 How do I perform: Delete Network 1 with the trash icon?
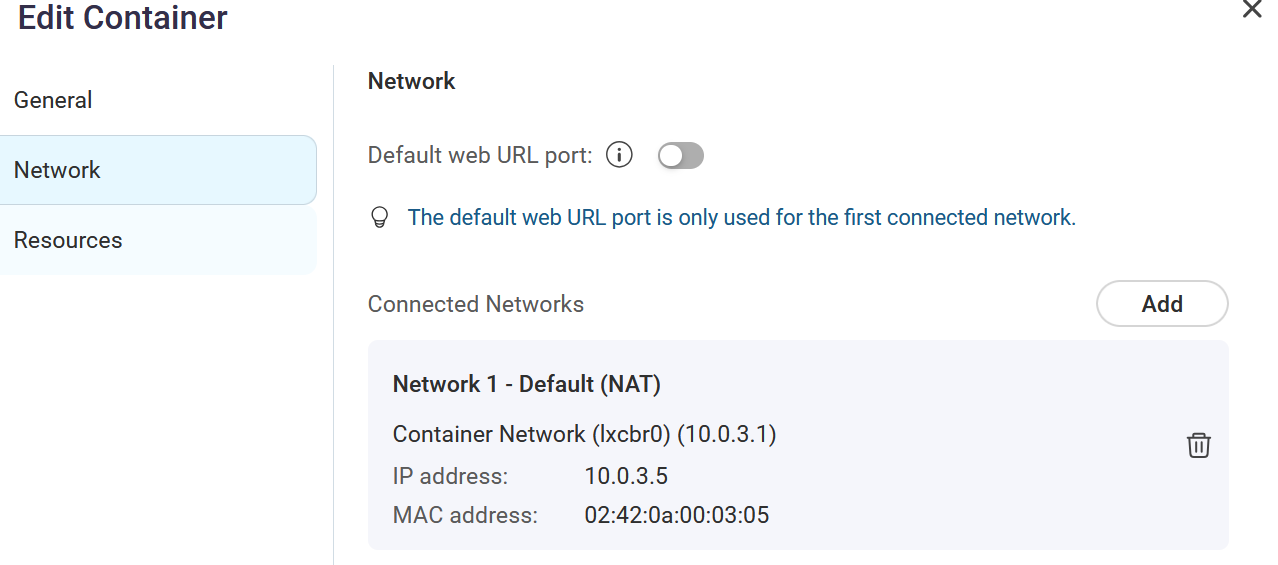(x=1198, y=446)
